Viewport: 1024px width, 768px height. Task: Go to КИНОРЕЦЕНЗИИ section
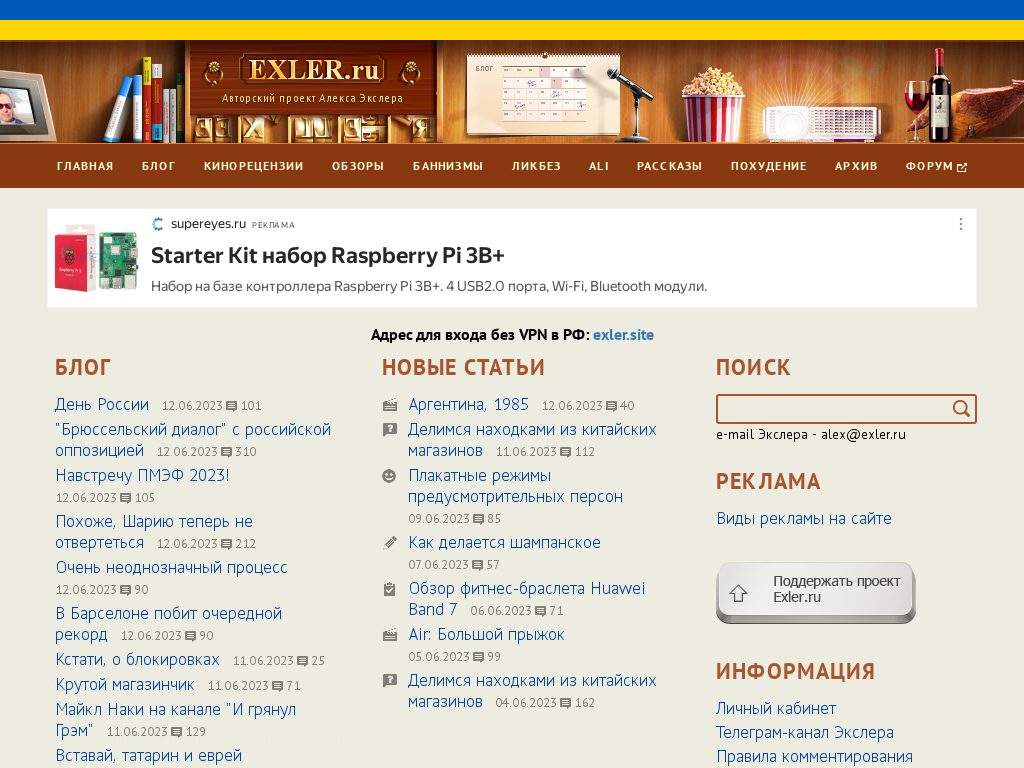253,167
